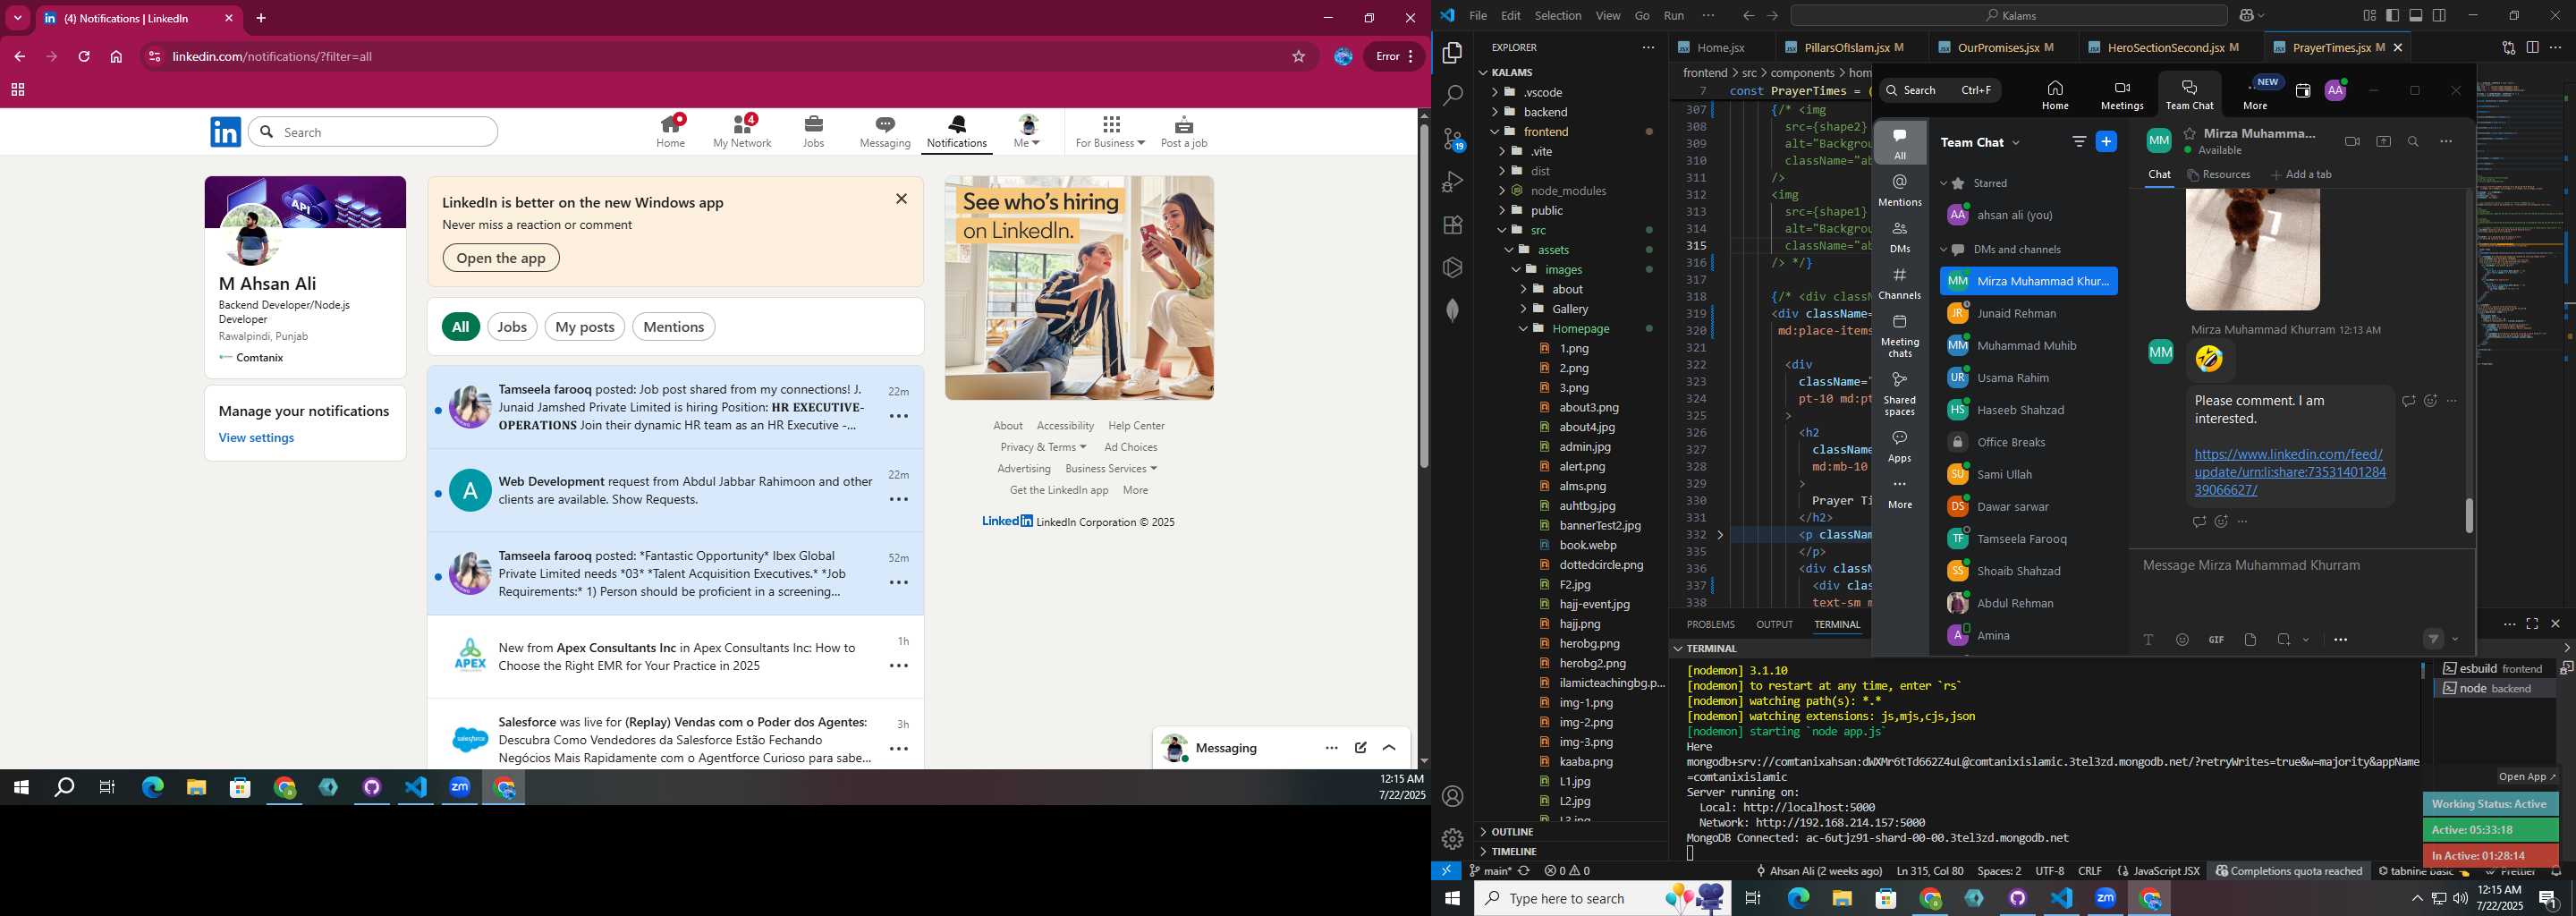Open Jobs briefcase icon on LinkedIn
Image resolution: width=2576 pixels, height=916 pixels.
[813, 131]
